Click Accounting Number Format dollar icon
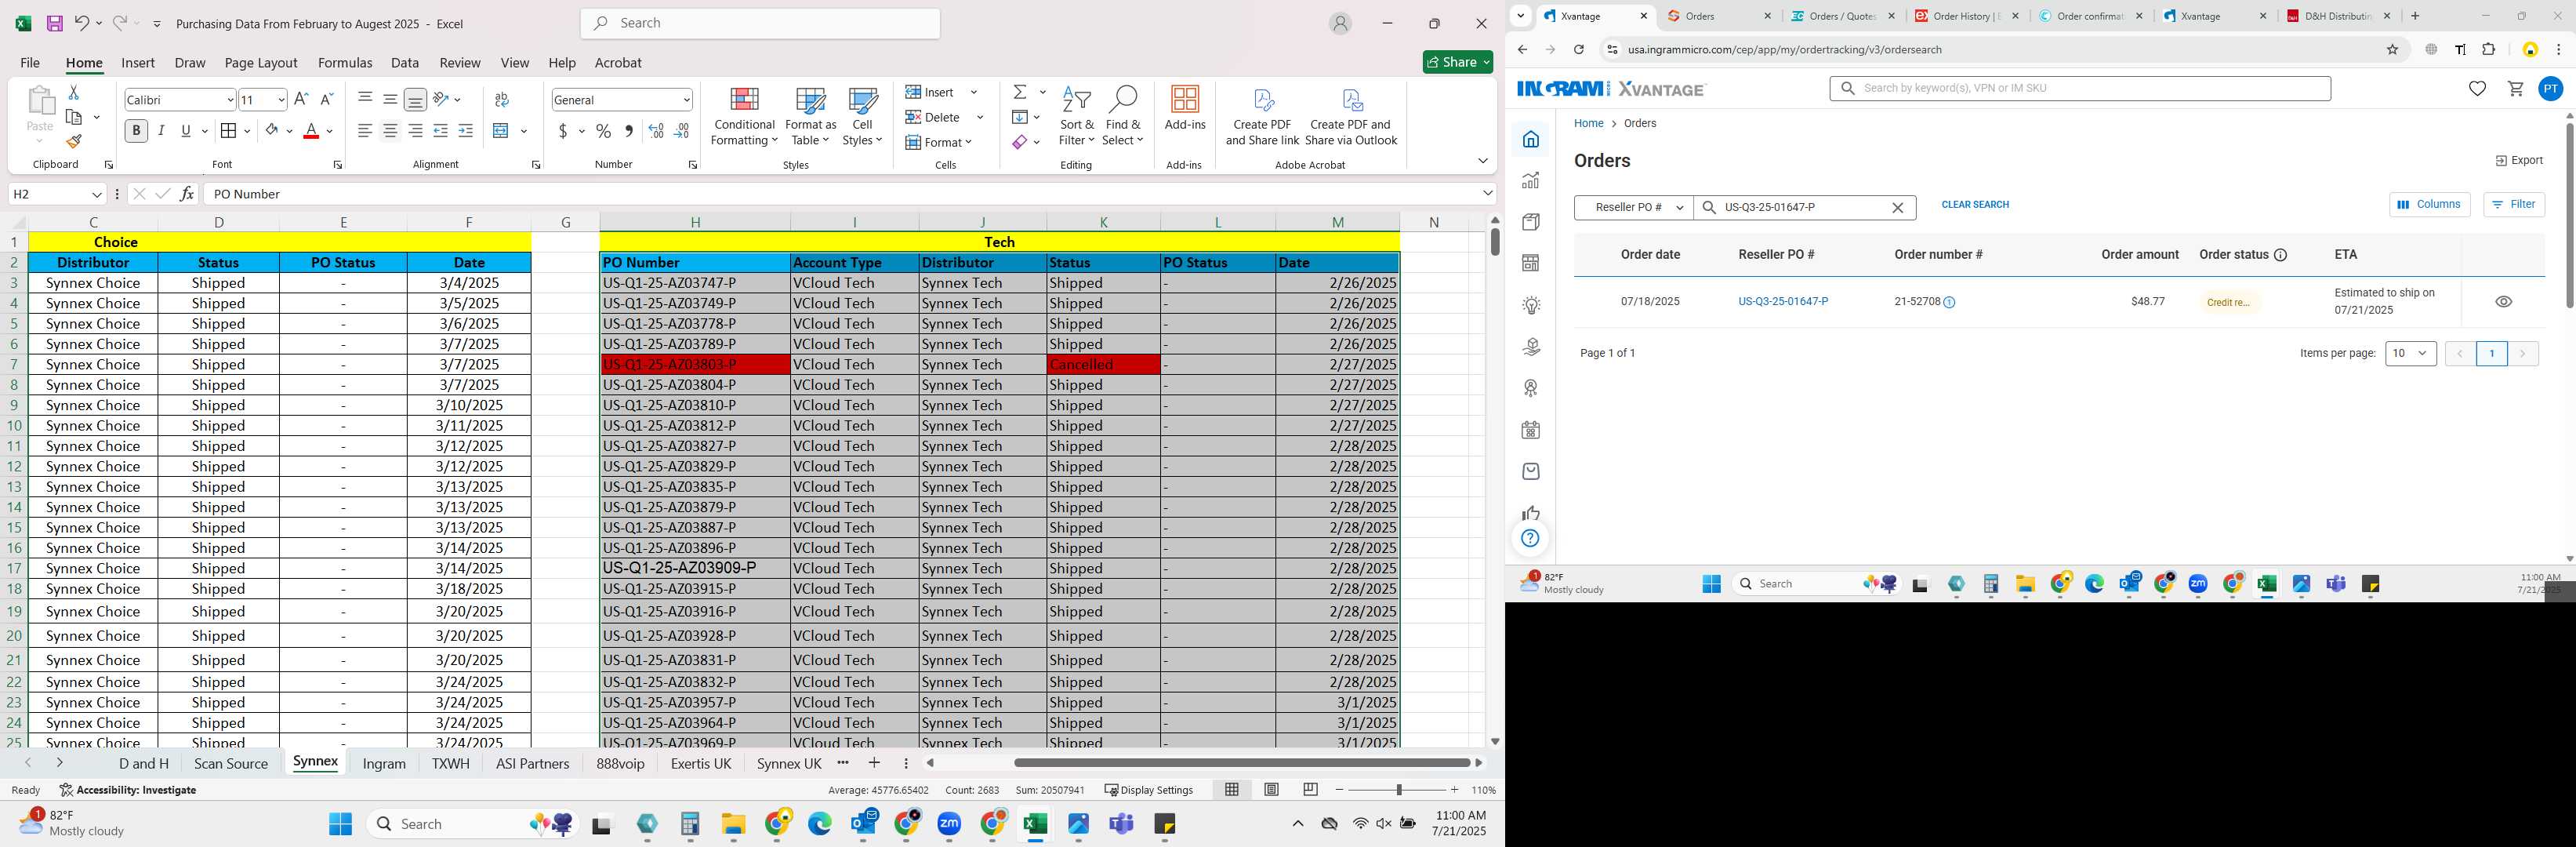2576x847 pixels. pos(564,131)
